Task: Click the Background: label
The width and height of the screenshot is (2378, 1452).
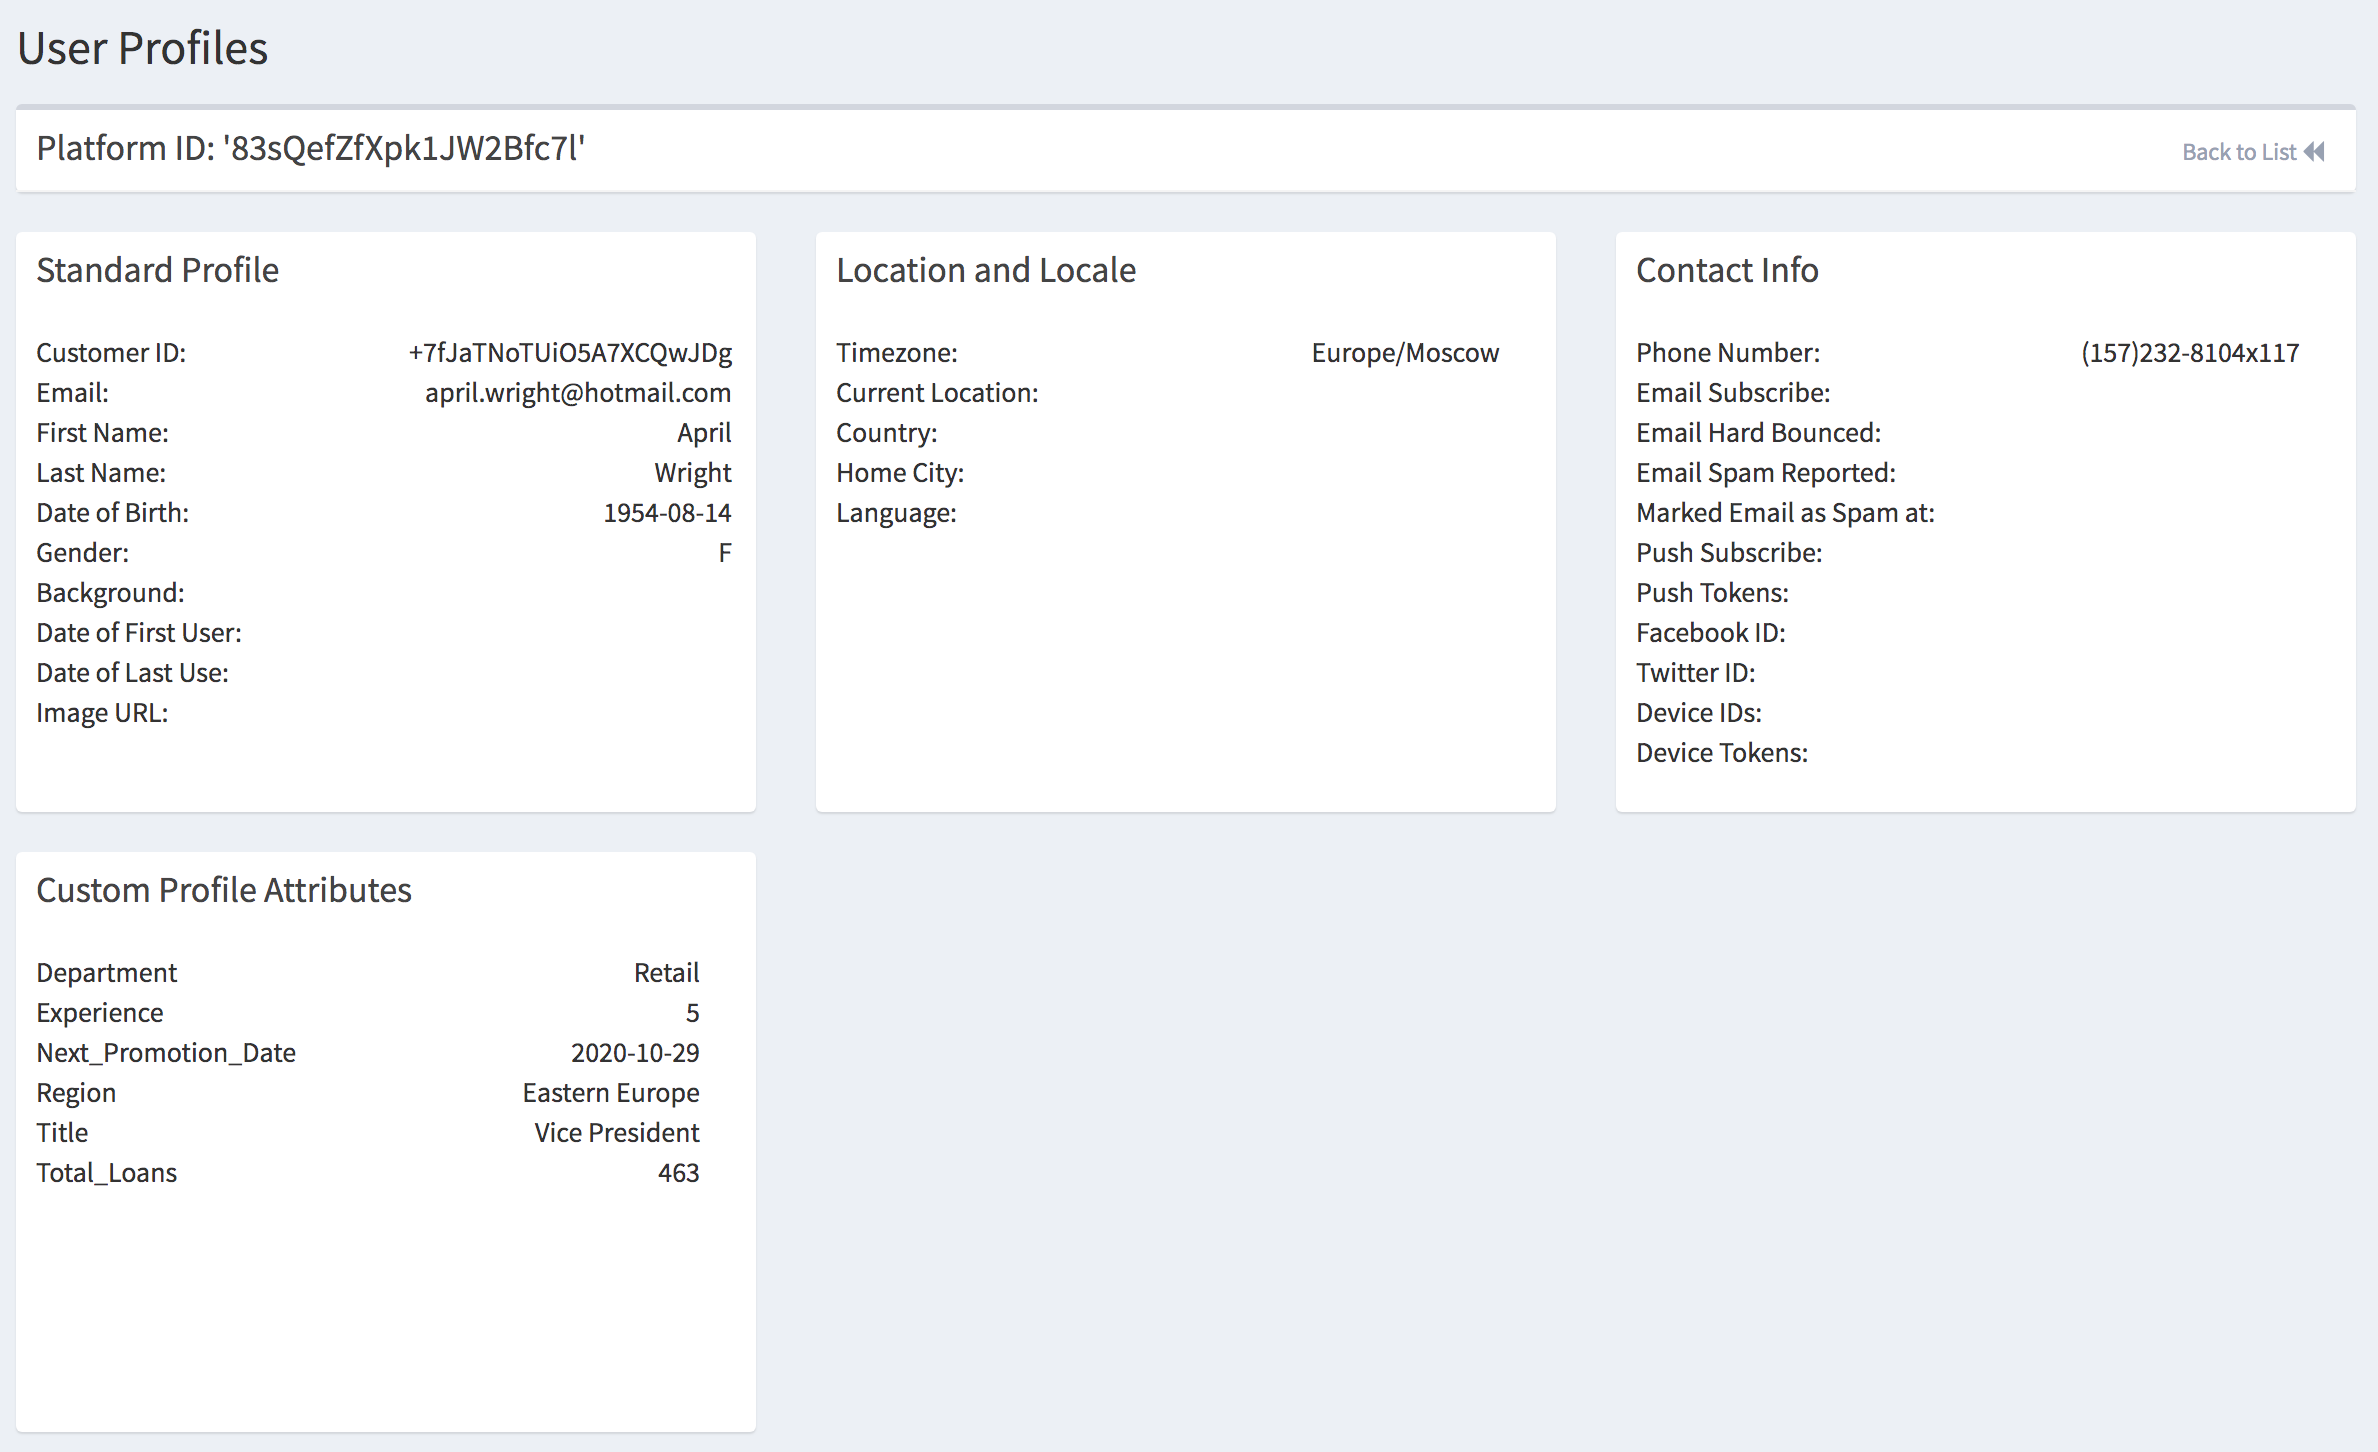Action: pos(111,593)
